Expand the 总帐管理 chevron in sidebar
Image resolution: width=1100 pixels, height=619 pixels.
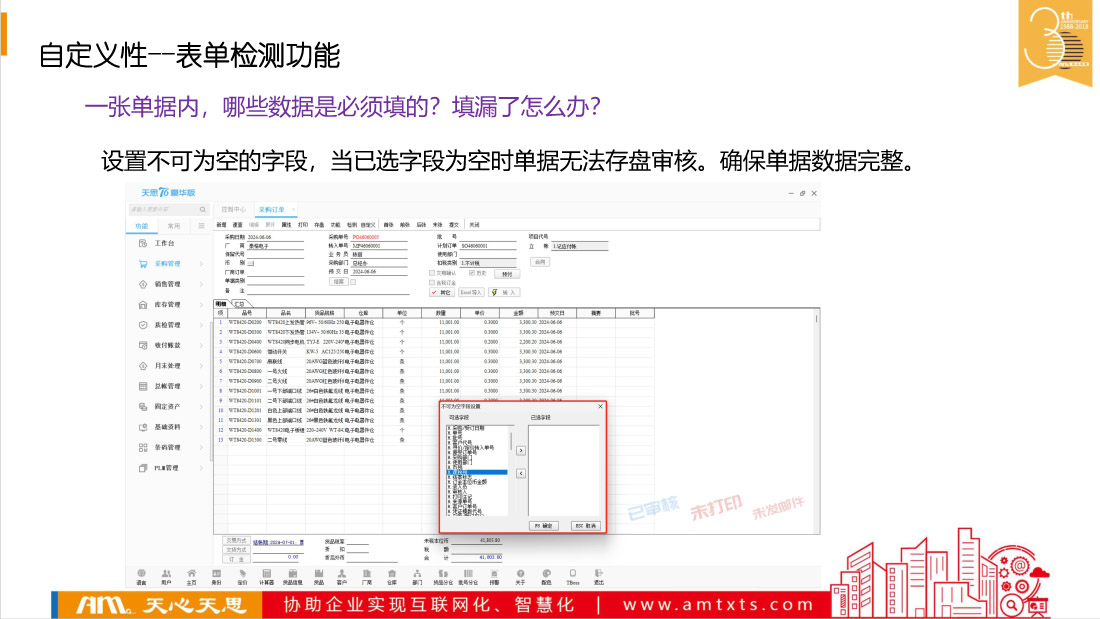click(x=201, y=386)
